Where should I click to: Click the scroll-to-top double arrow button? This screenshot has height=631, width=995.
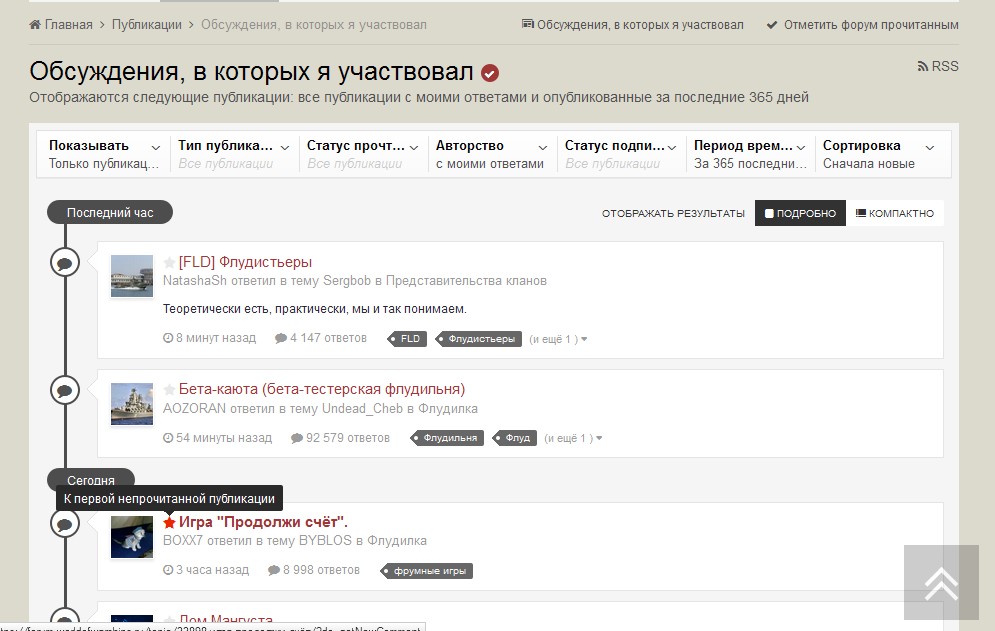[x=941, y=583]
